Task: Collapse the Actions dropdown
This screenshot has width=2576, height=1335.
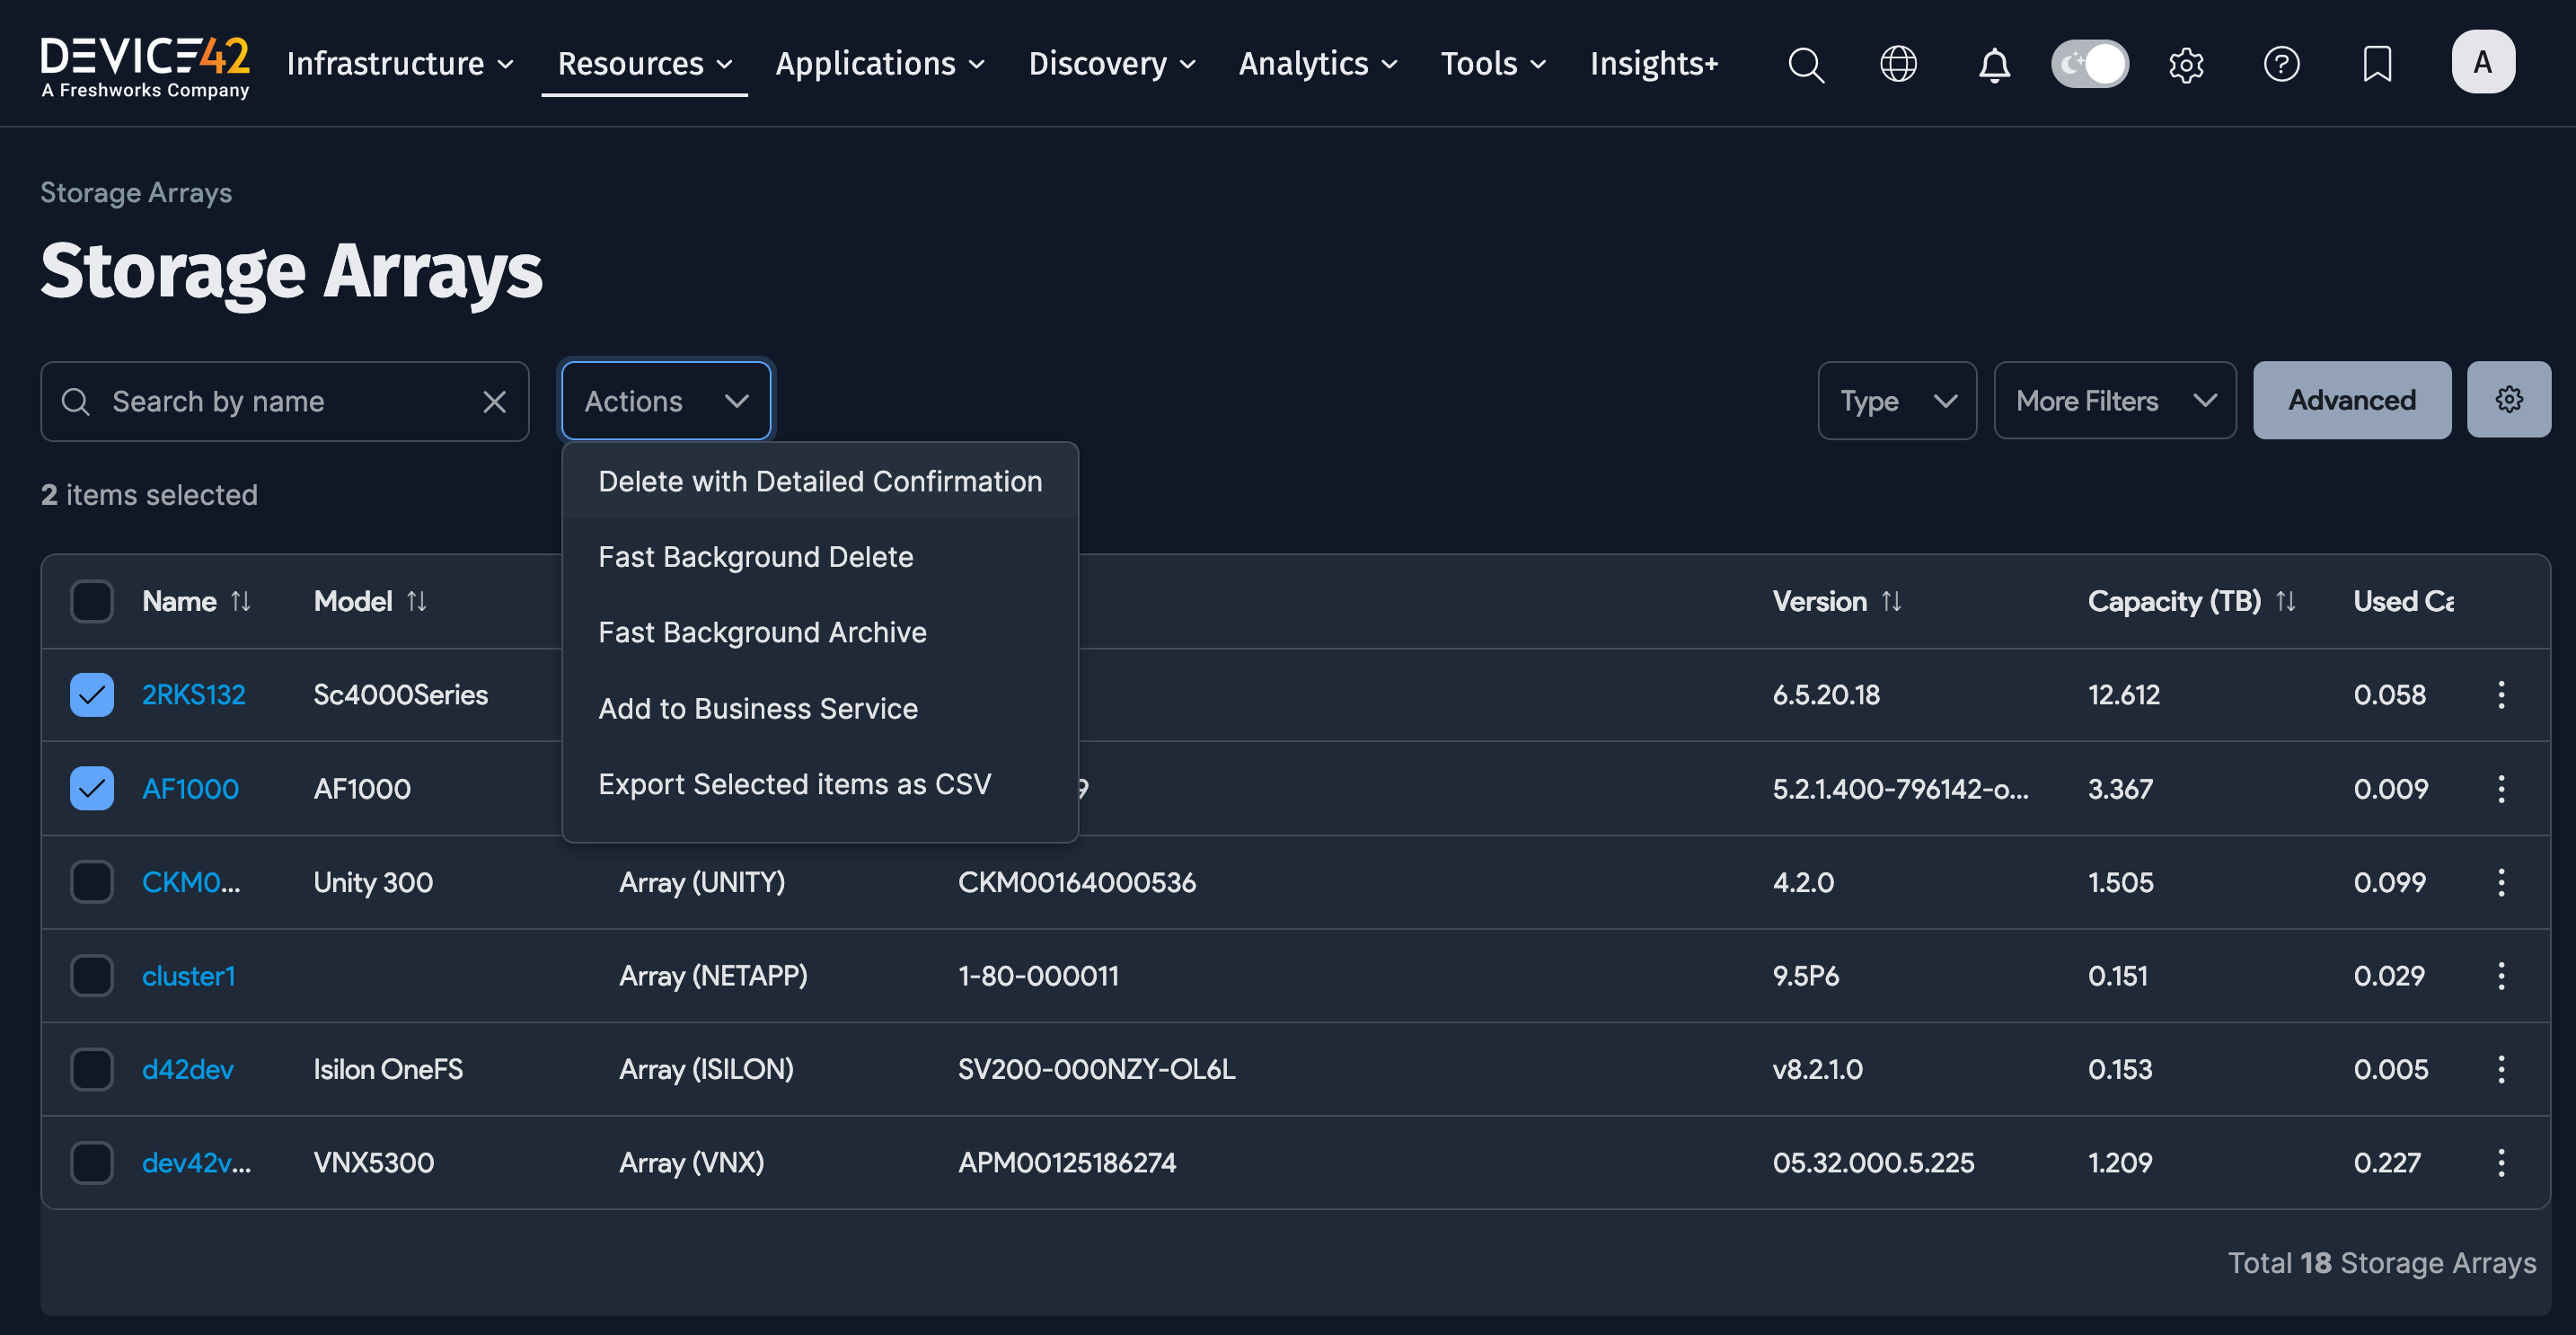Action: pyautogui.click(x=665, y=400)
